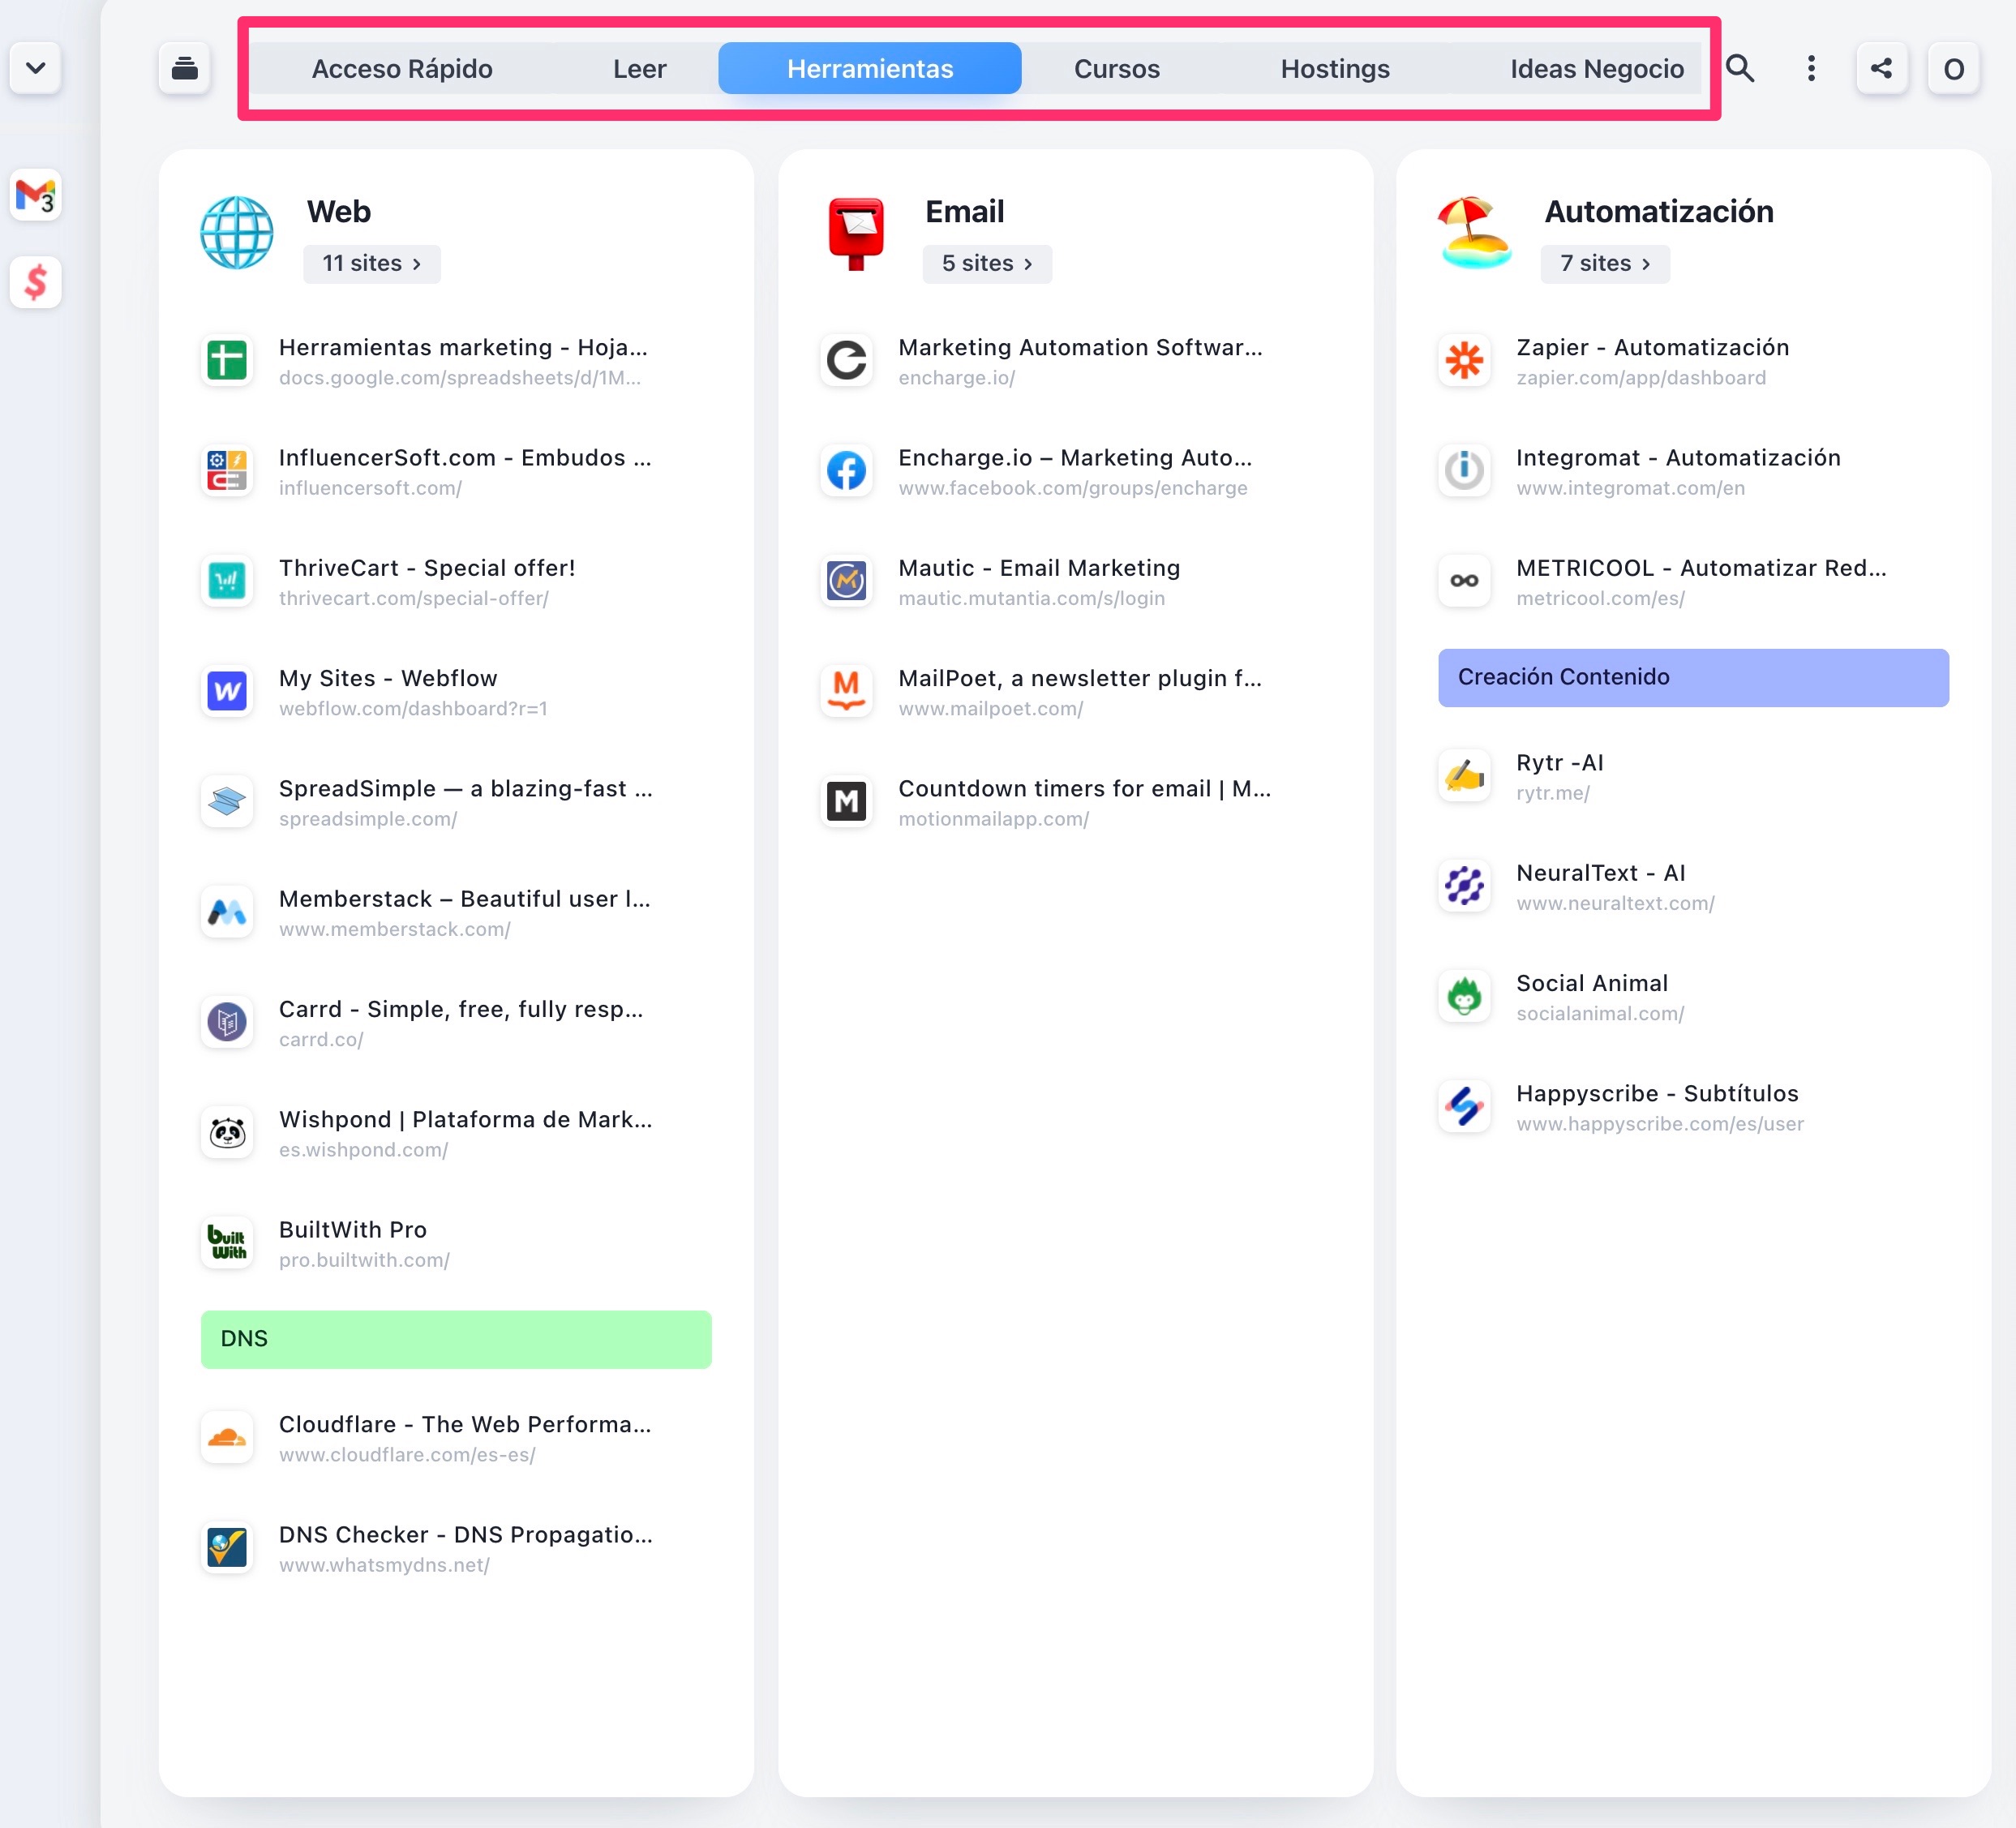Click the Webflow W icon
The height and width of the screenshot is (1828, 2016).
coord(227,691)
